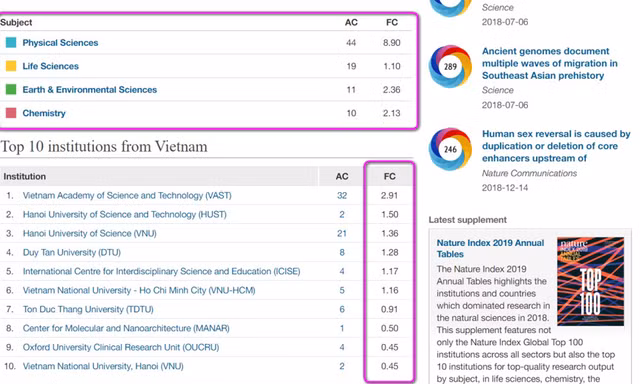Image resolution: width=640 pixels, height=384 pixels.
Task: Click the AC count 32 for VAST
Action: [x=342, y=195]
